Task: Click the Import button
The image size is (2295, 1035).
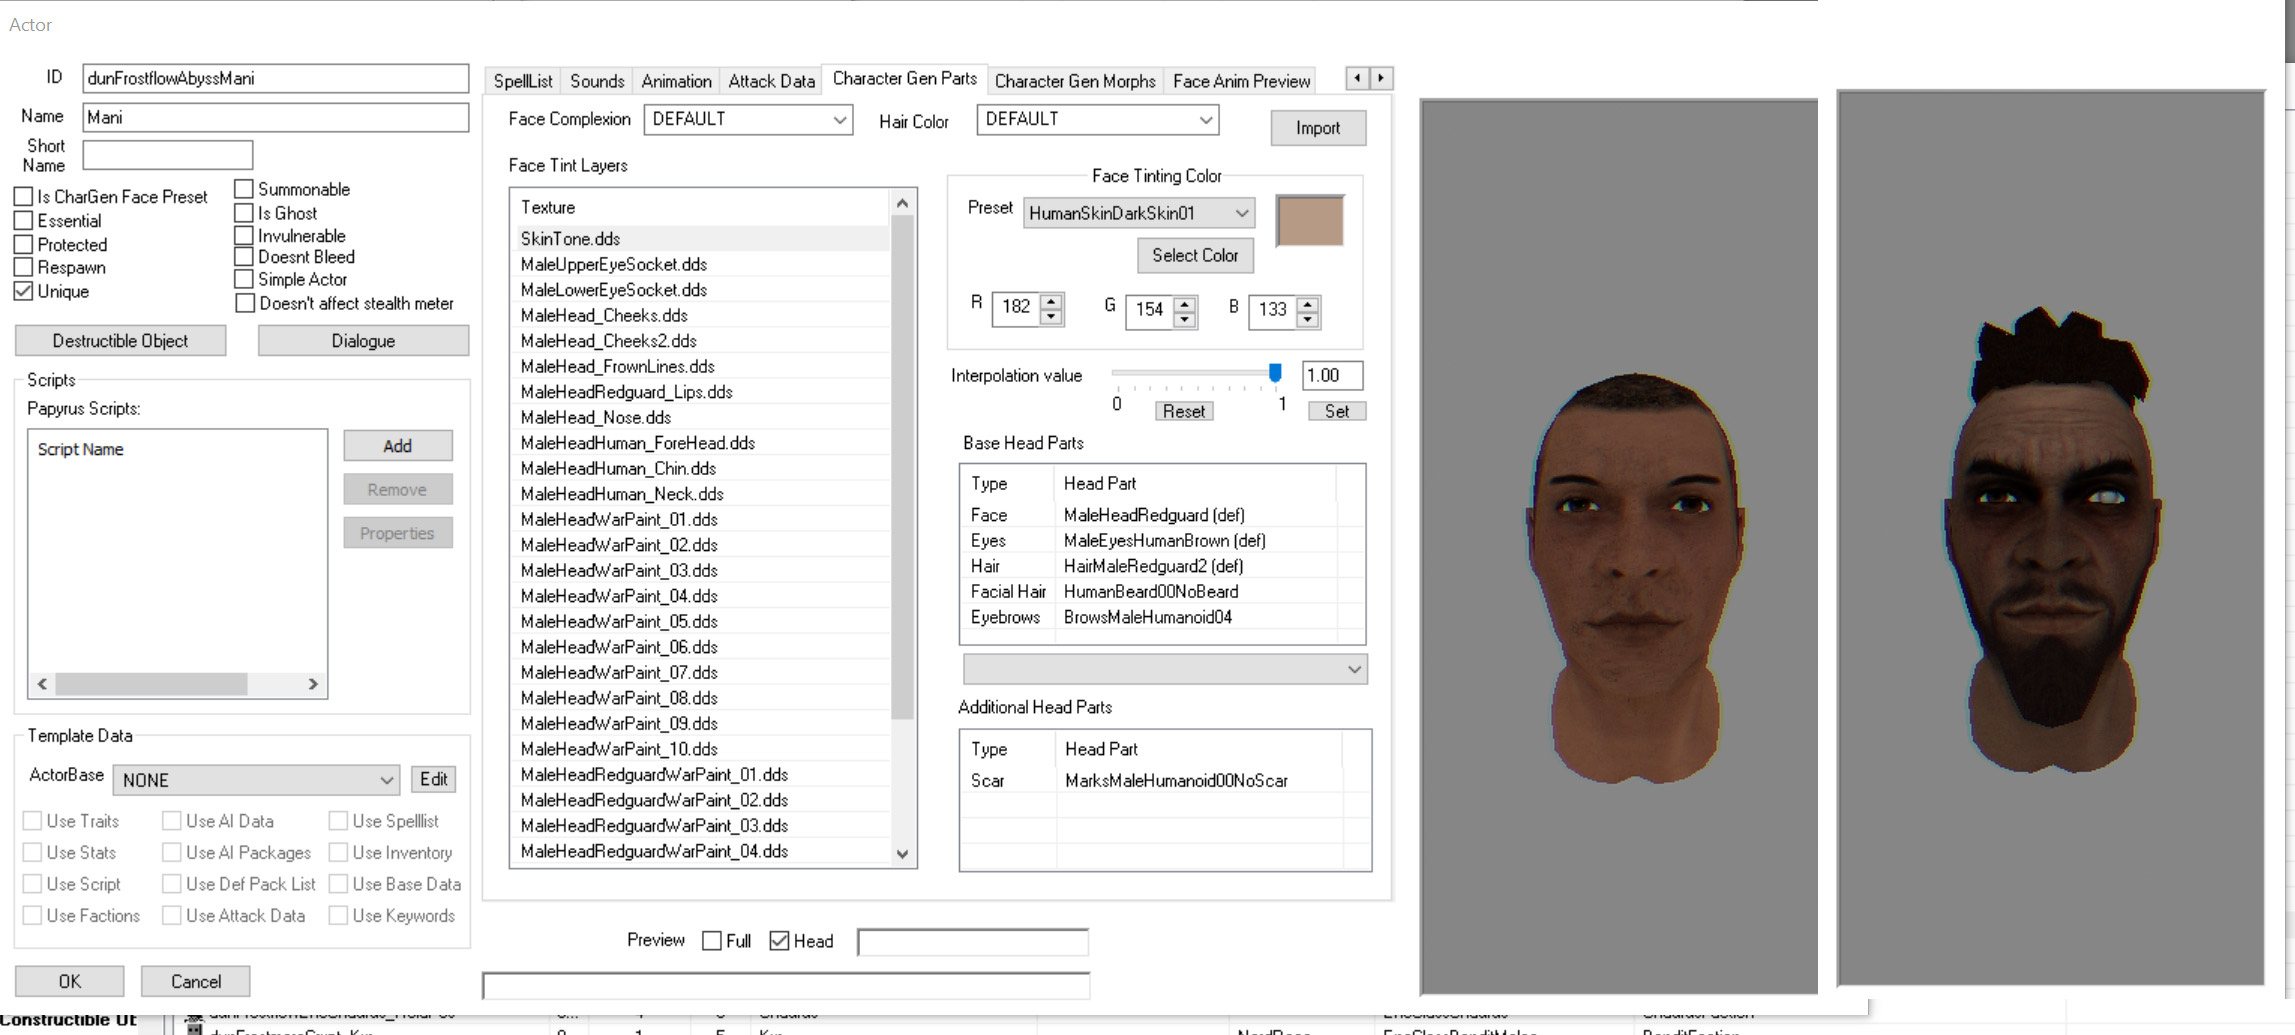Action: (1317, 128)
